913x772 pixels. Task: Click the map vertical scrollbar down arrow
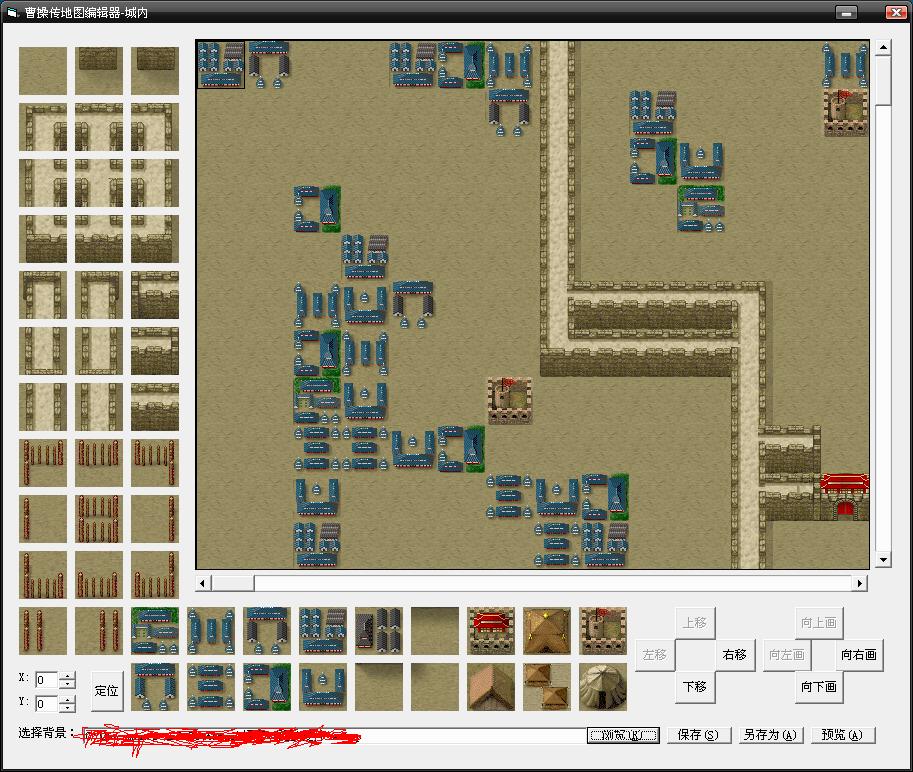pos(883,560)
